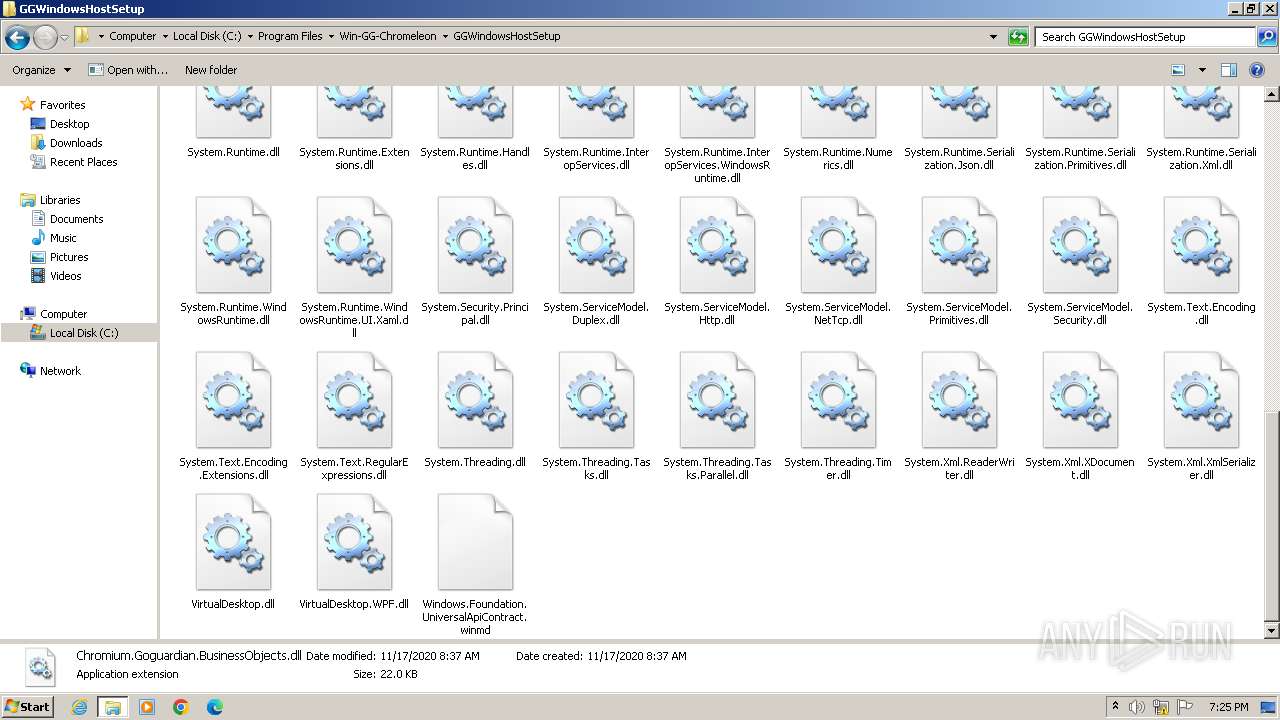Click the Back navigation arrow
This screenshot has width=1280, height=720.
[x=17, y=37]
